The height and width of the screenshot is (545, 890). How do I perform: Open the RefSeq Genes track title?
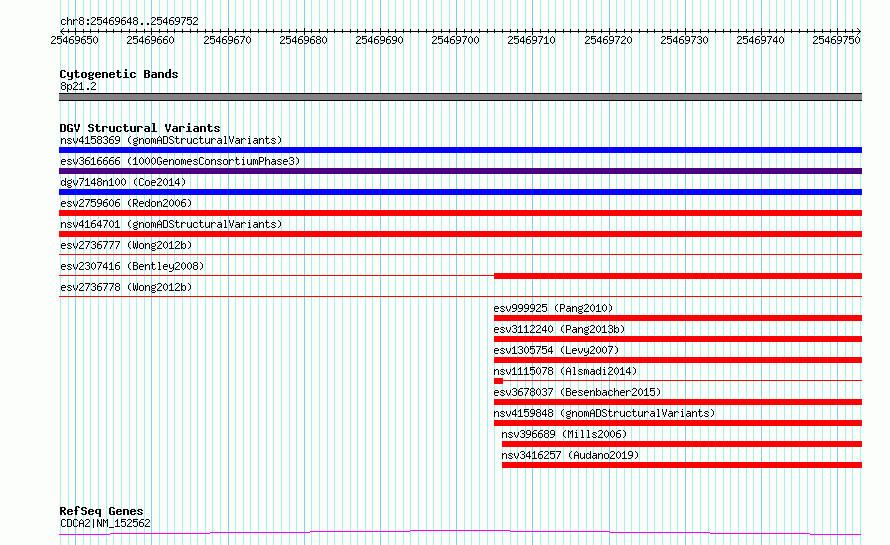[101, 511]
